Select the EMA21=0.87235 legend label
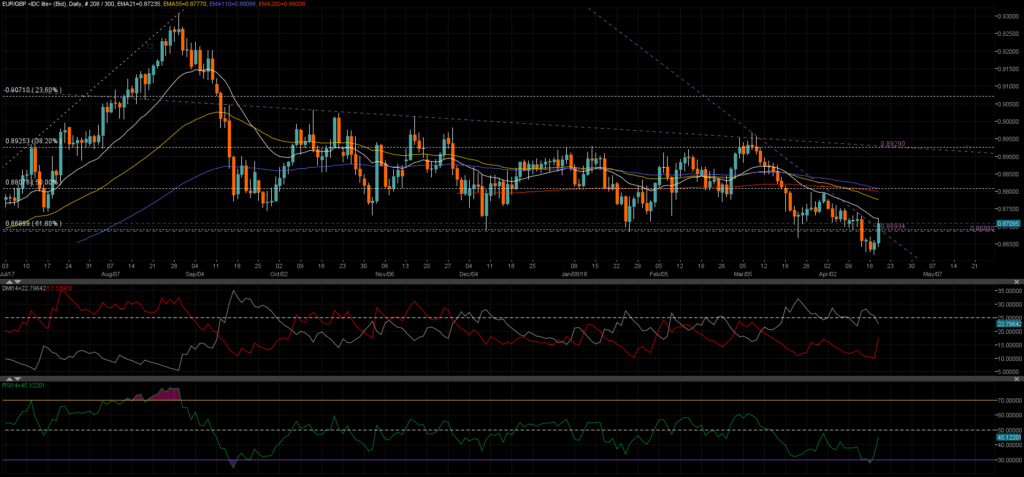The width and height of the screenshot is (1024, 477). (x=139, y=4)
